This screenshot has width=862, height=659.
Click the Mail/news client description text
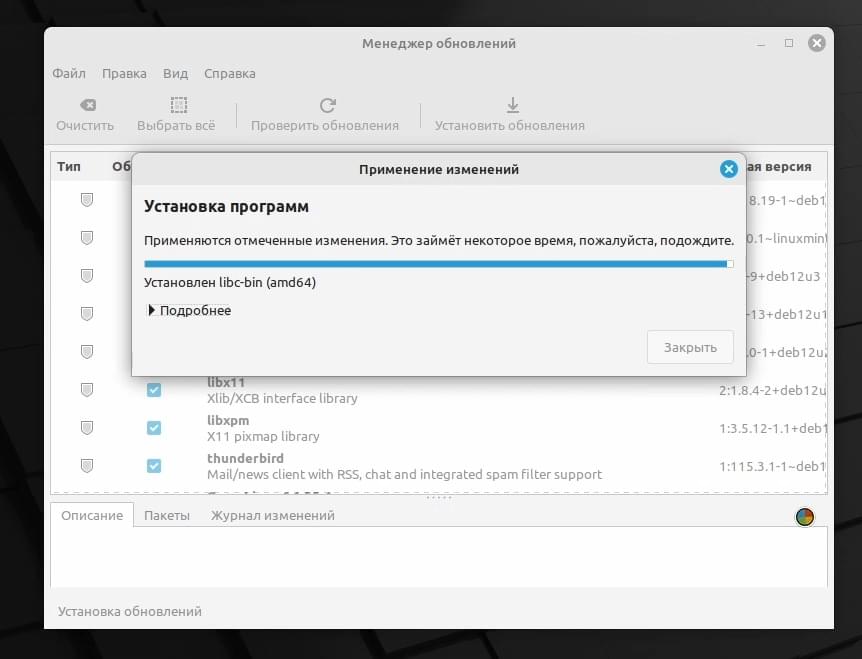pos(405,474)
